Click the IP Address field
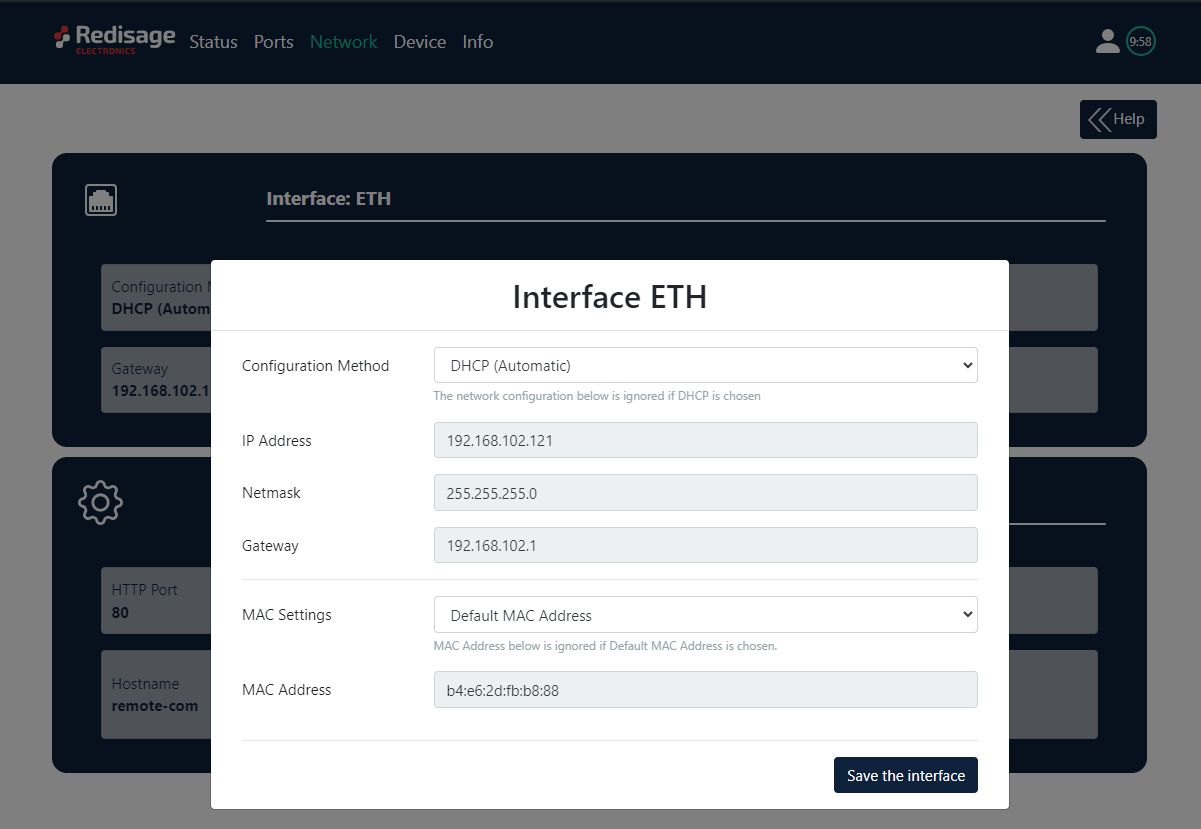Screen dimensions: 1201x829 point(705,440)
